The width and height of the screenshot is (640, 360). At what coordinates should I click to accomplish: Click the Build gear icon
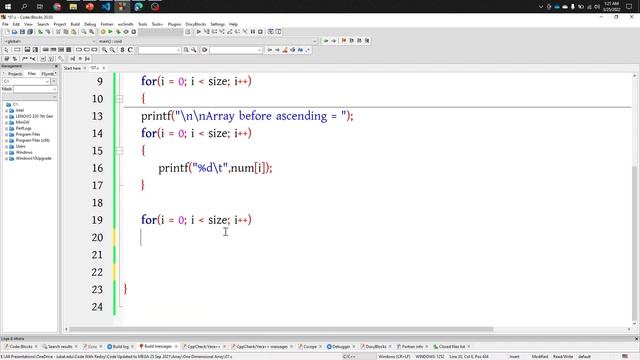click(102, 32)
